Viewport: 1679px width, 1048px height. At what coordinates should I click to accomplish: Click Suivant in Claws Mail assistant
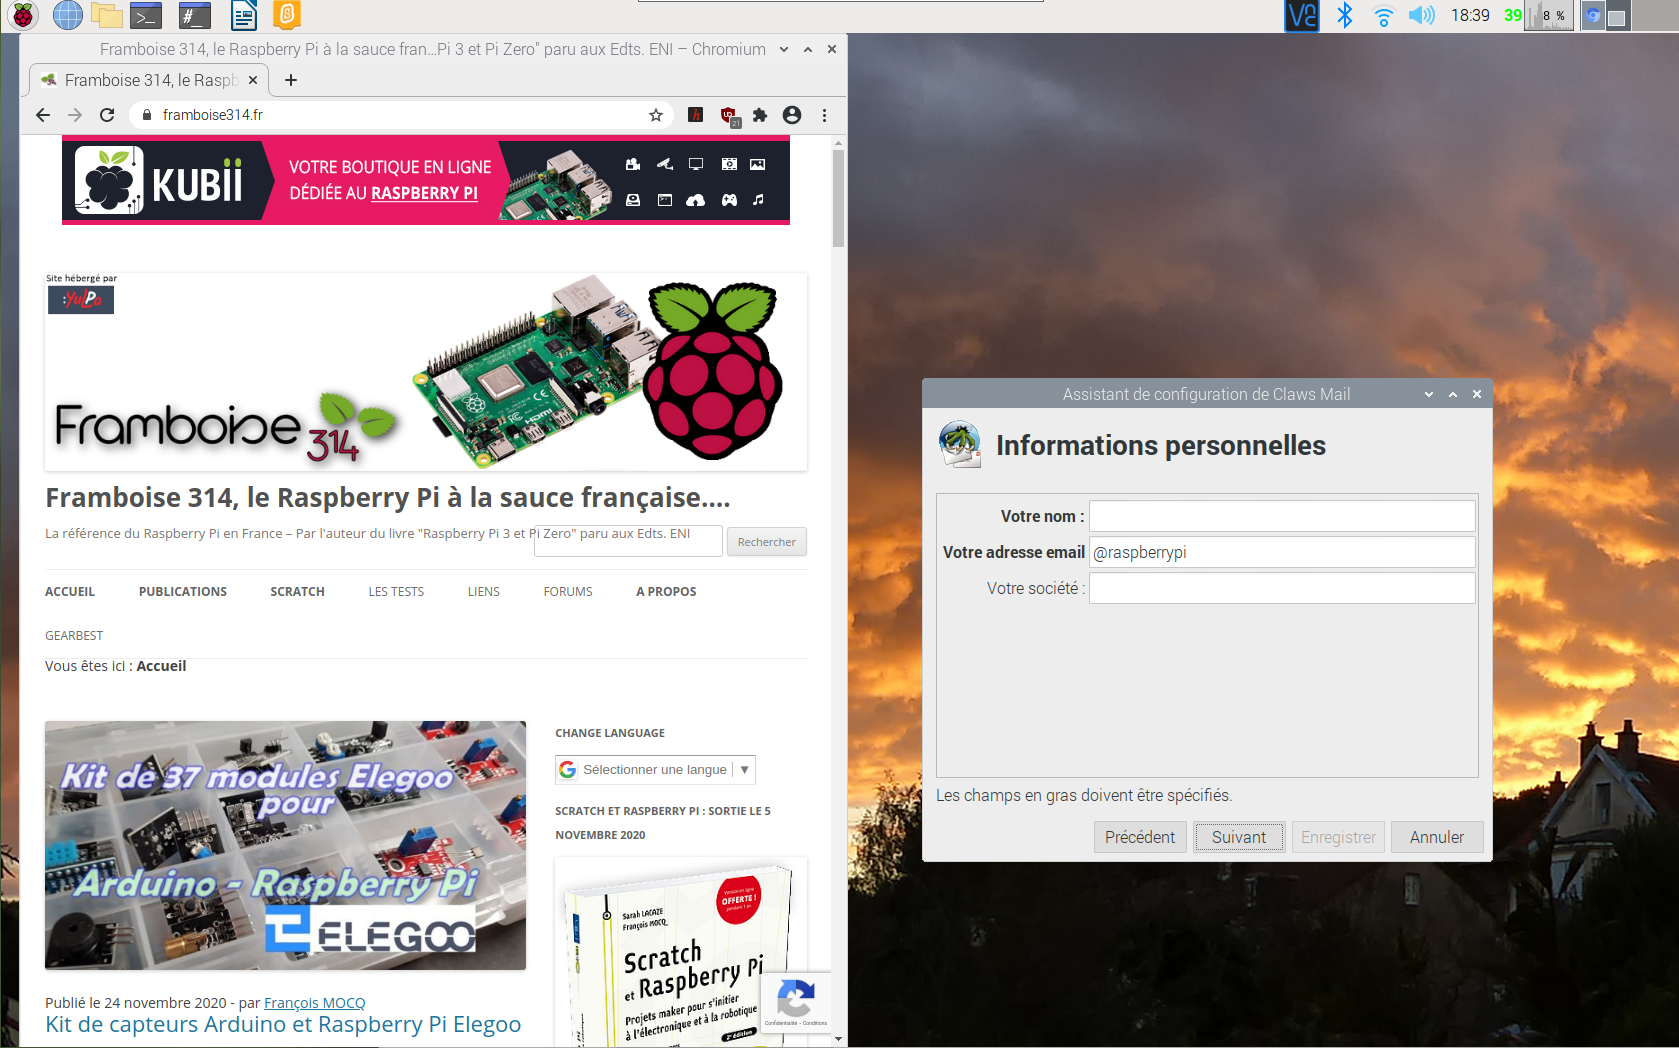pyautogui.click(x=1239, y=837)
